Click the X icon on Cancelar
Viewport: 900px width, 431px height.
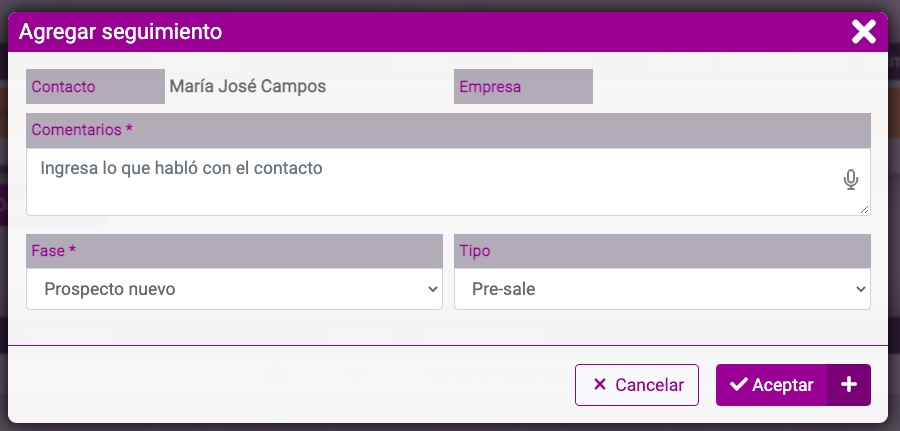click(x=600, y=385)
